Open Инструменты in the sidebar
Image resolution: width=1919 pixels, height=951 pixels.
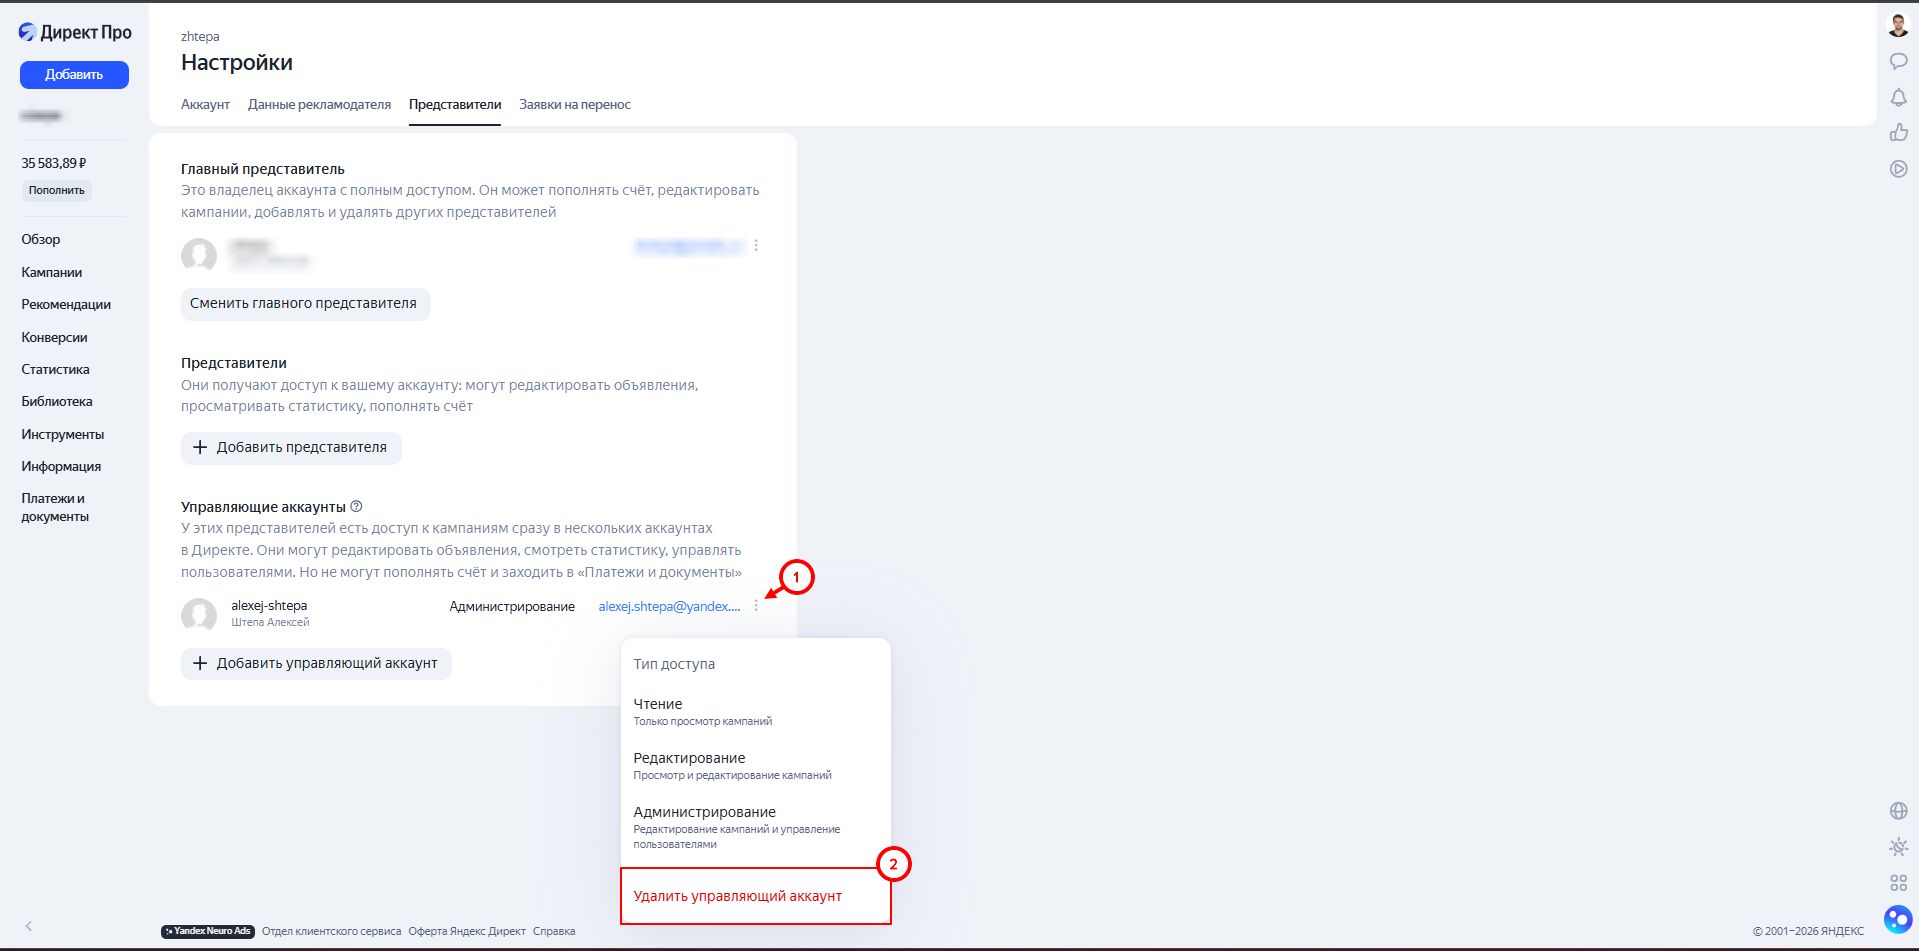click(63, 434)
